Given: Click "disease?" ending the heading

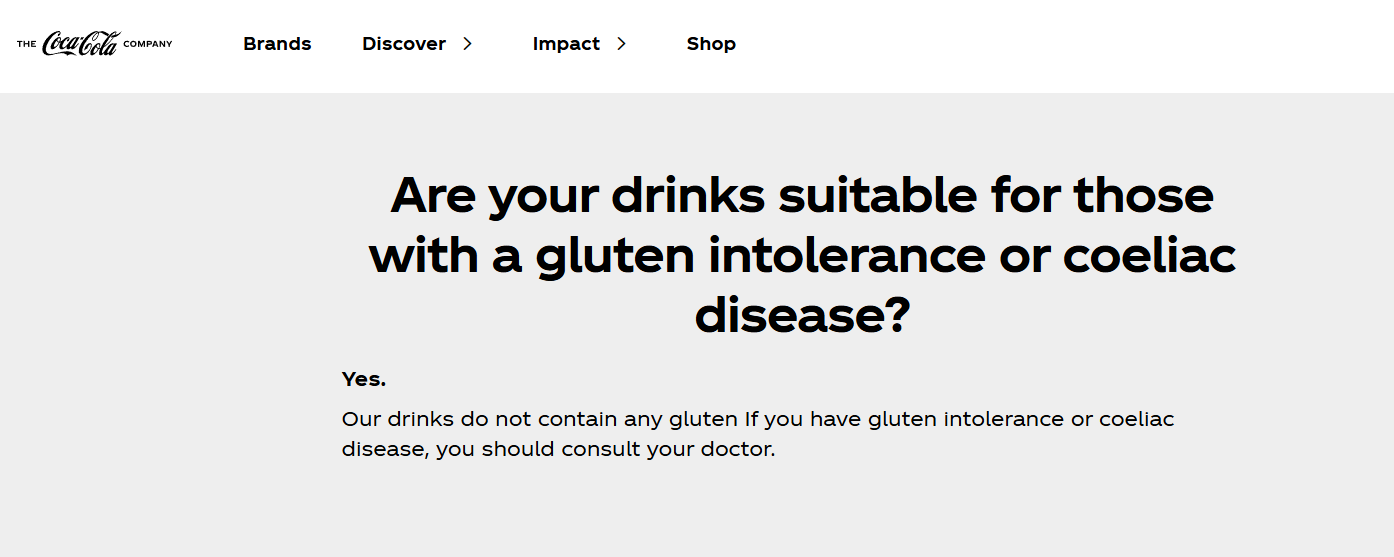Looking at the screenshot, I should click(x=802, y=315).
